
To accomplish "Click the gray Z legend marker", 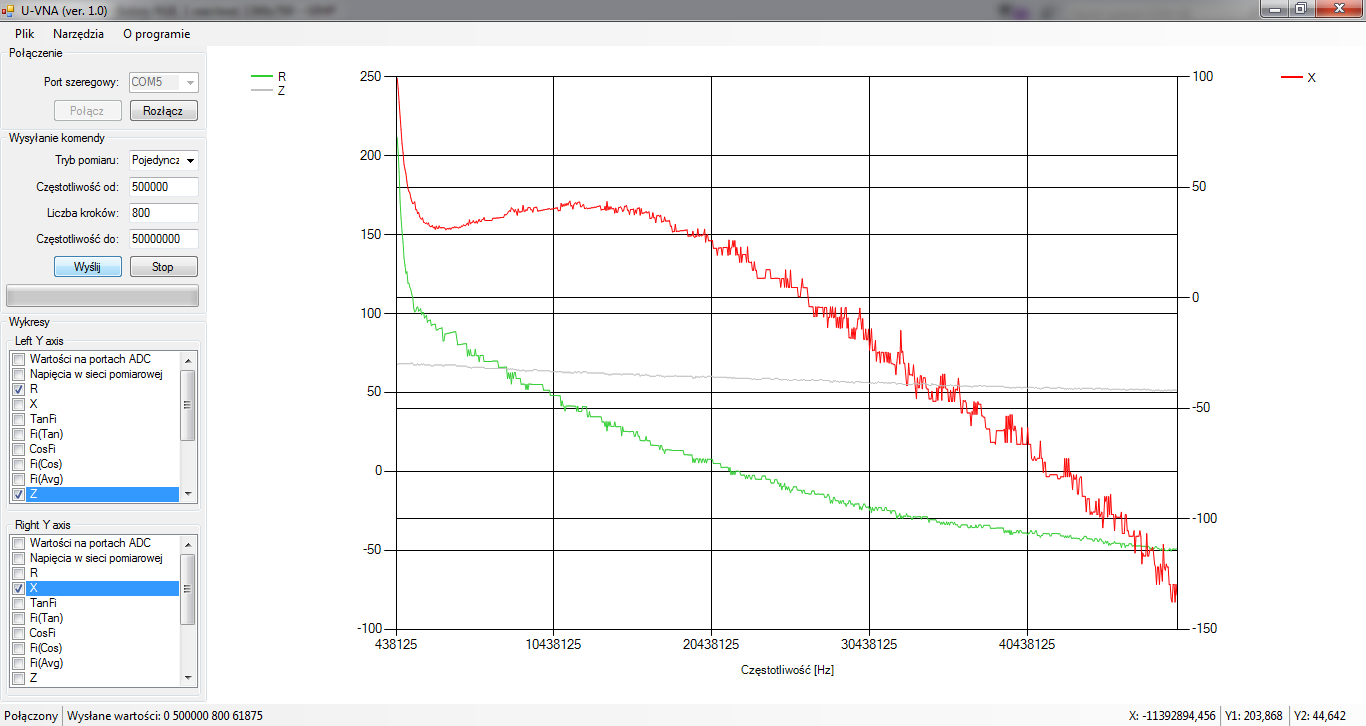I will click(261, 90).
